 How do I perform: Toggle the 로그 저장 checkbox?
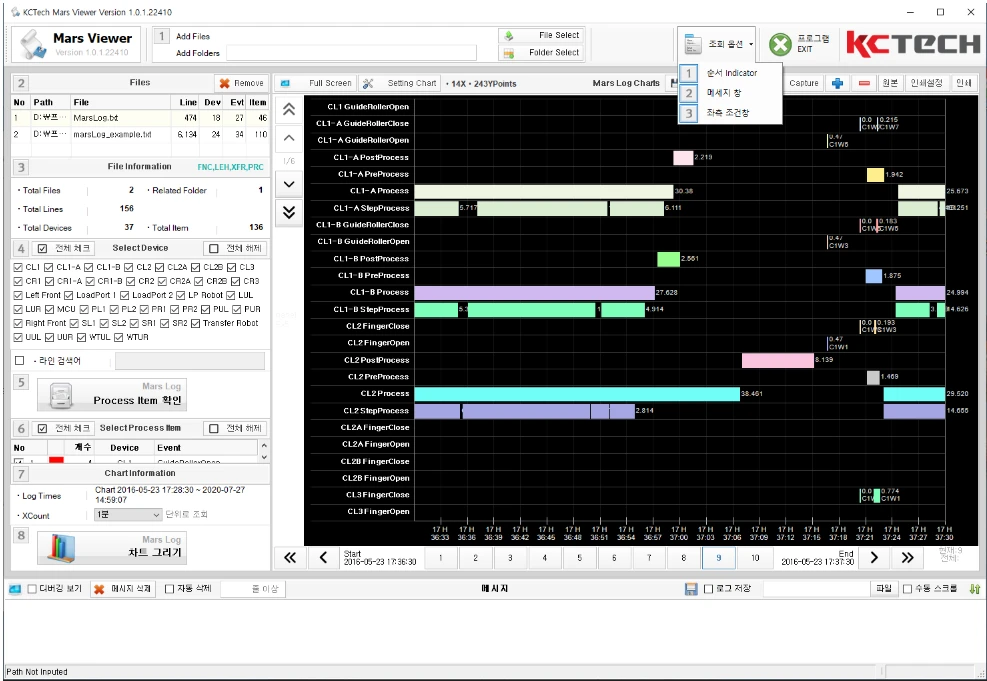pyautogui.click(x=708, y=589)
